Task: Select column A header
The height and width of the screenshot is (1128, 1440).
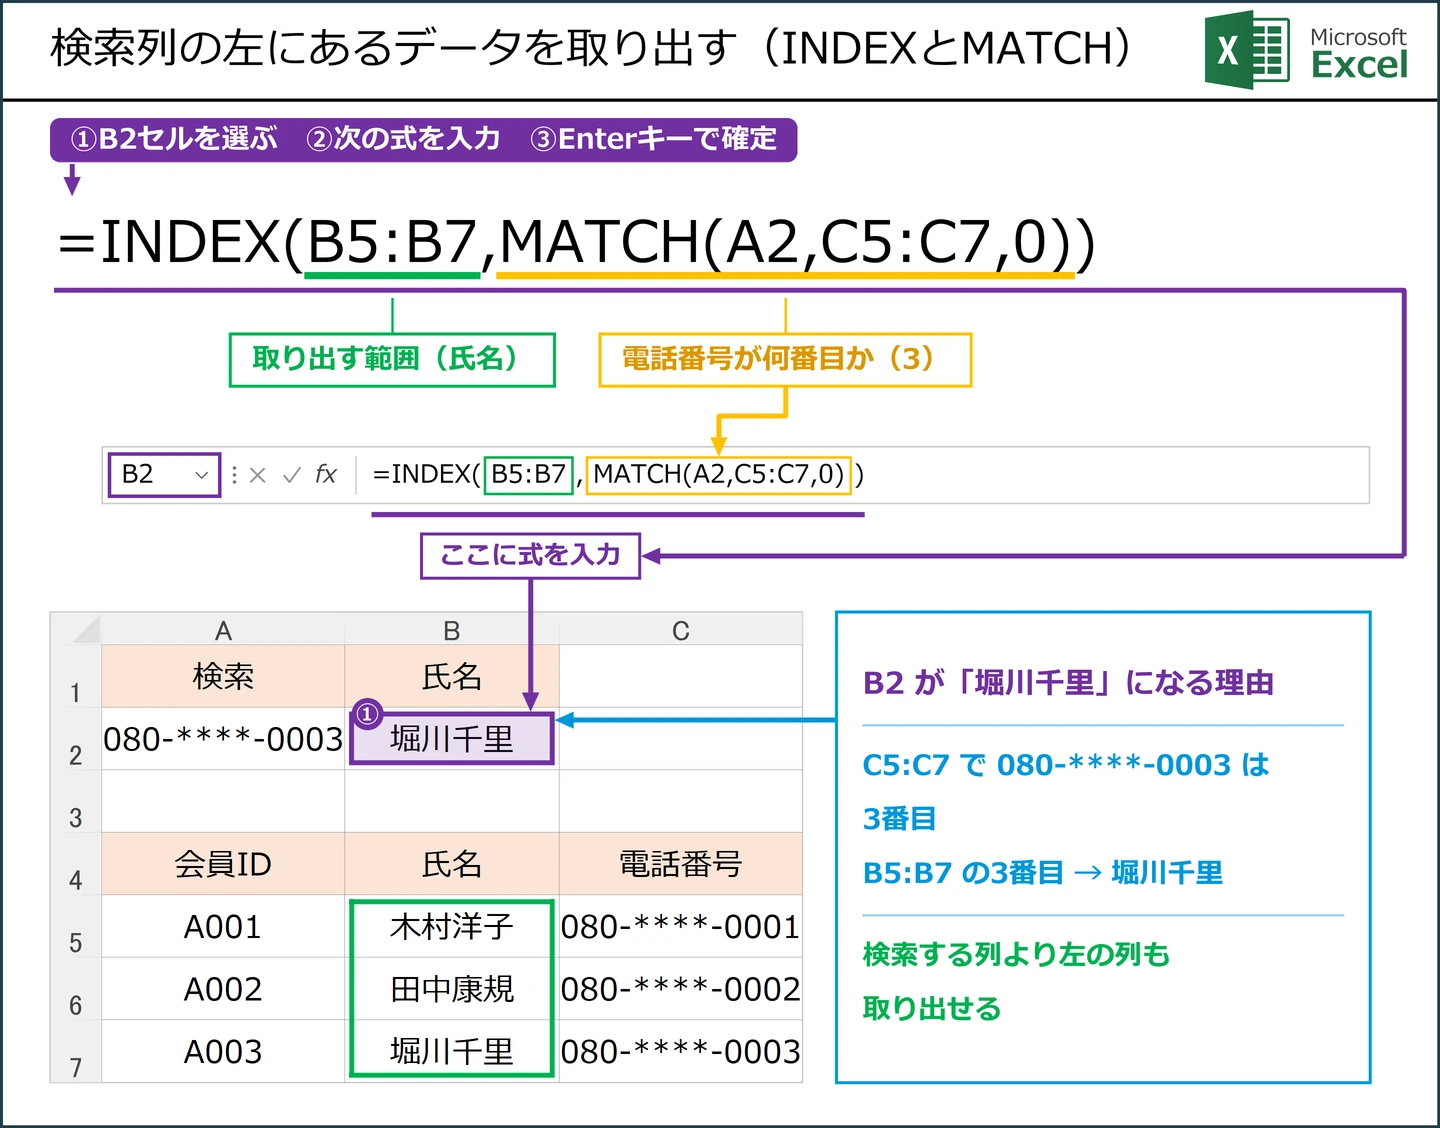Action: pos(223,630)
